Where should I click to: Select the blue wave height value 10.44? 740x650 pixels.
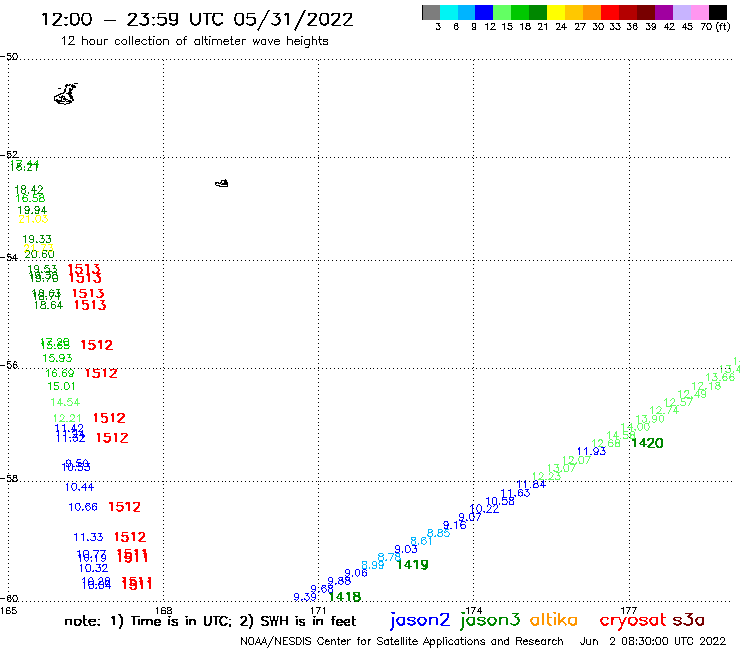(x=79, y=487)
